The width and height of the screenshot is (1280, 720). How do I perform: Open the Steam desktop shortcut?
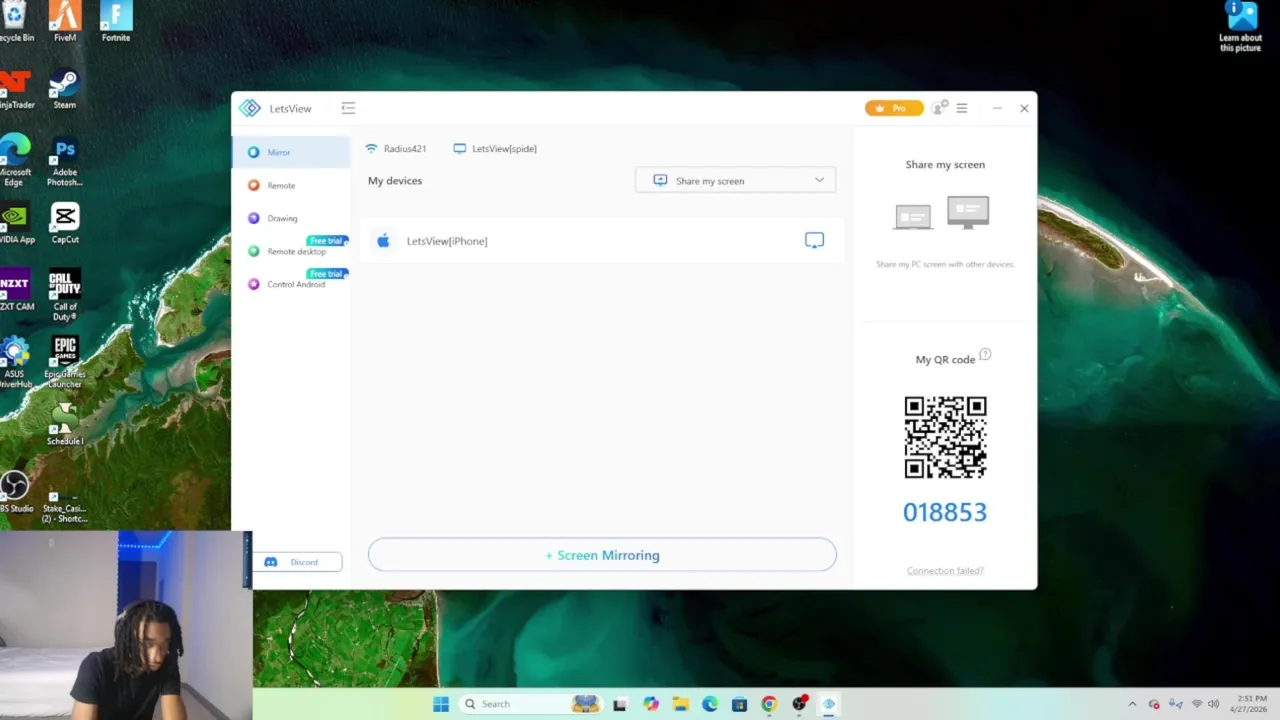point(65,89)
